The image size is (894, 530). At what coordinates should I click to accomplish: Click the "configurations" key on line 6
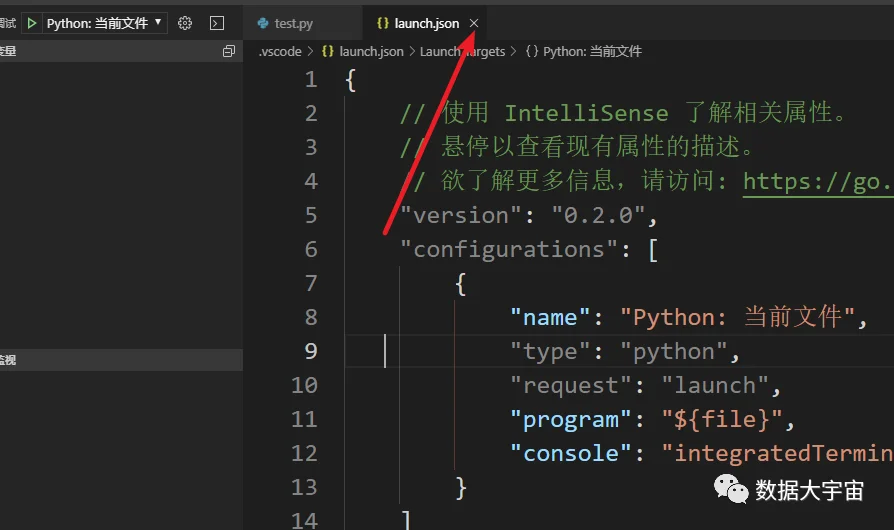tap(509, 250)
